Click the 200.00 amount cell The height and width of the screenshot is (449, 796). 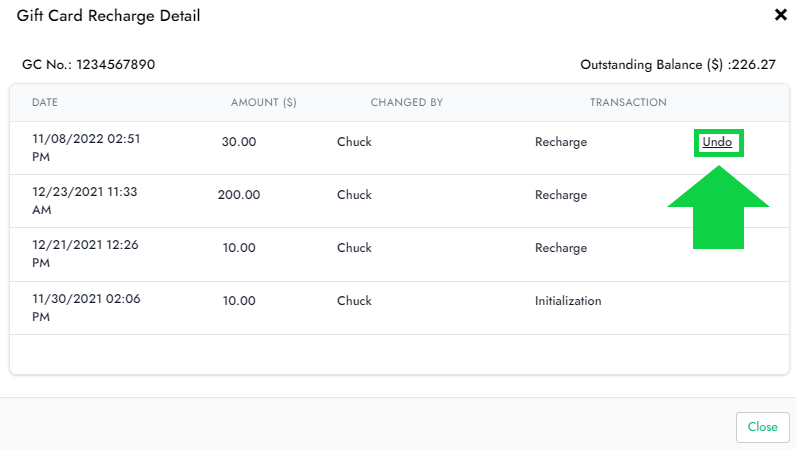click(239, 195)
